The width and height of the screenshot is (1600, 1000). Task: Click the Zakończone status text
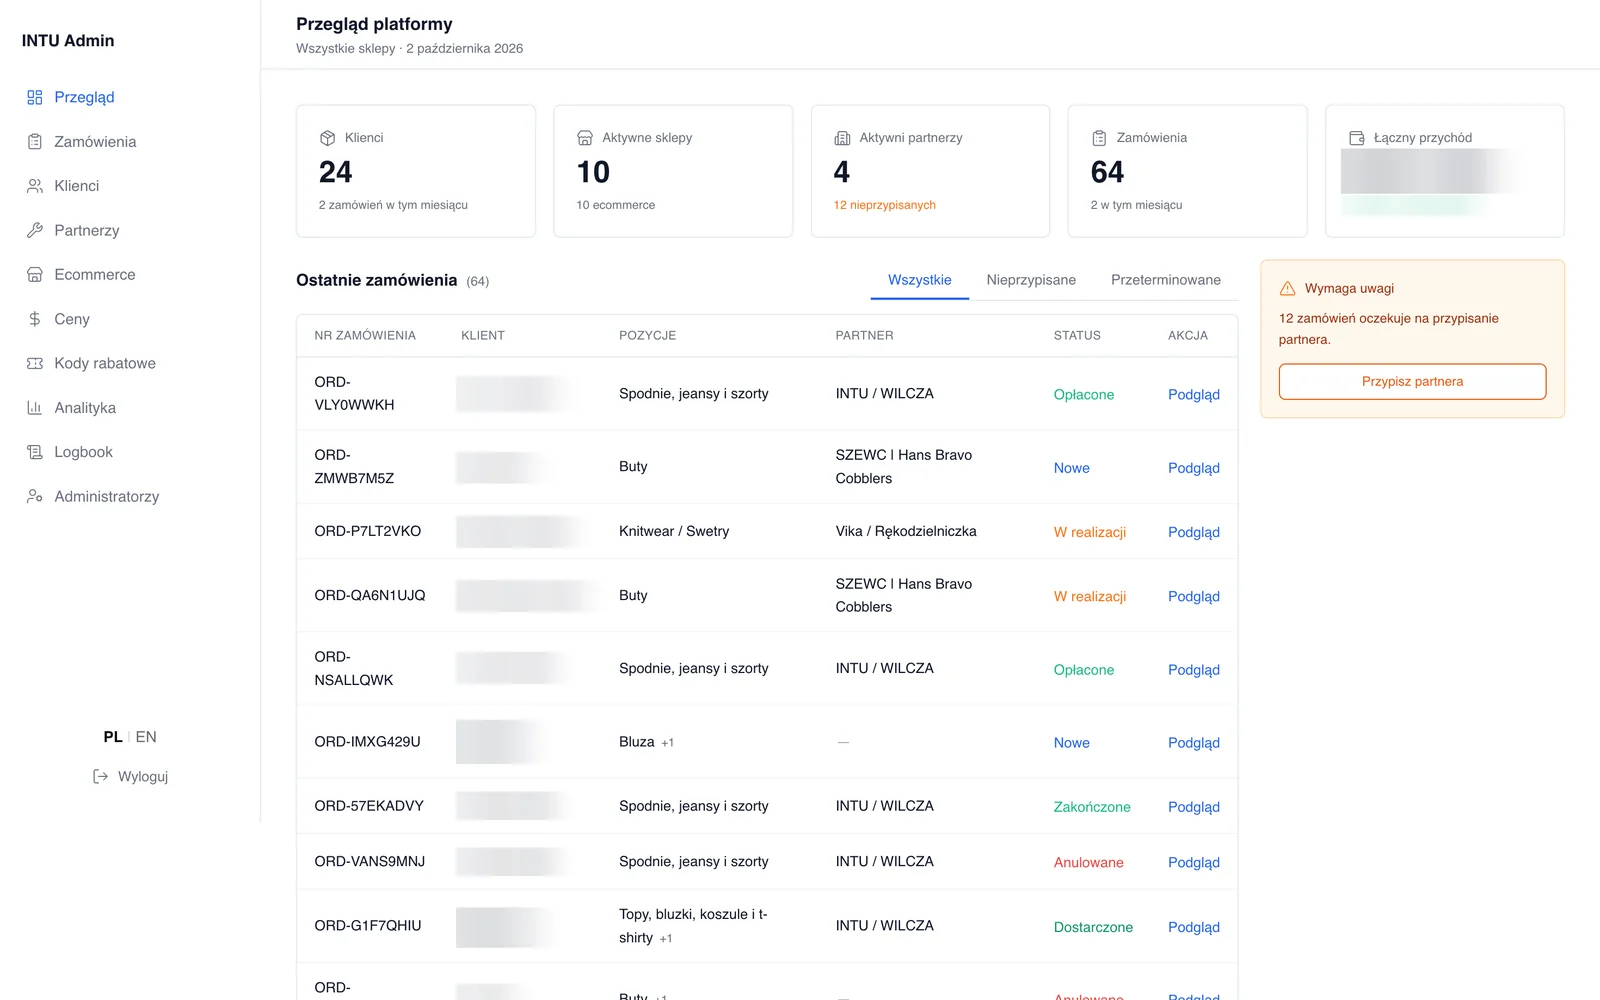point(1092,807)
